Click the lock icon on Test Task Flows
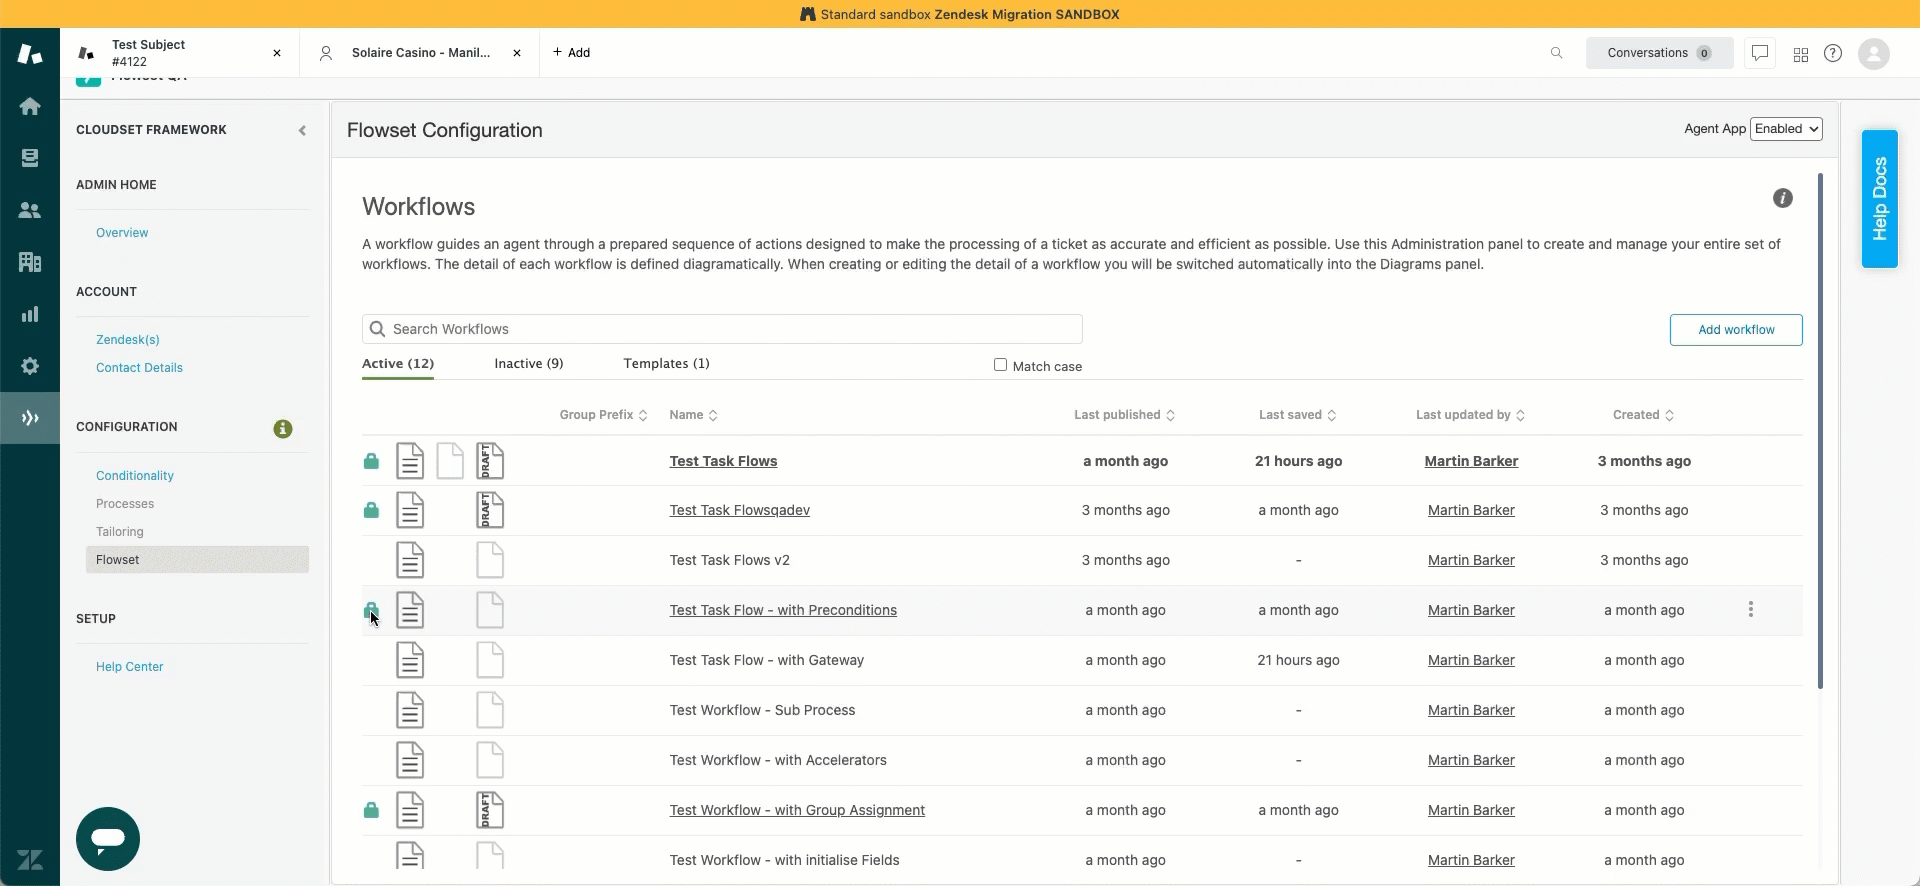Viewport: 1920px width, 886px height. [x=371, y=461]
